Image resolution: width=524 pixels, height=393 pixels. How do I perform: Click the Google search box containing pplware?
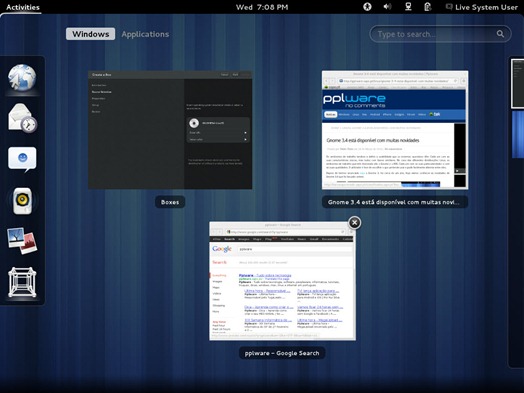tap(295, 249)
